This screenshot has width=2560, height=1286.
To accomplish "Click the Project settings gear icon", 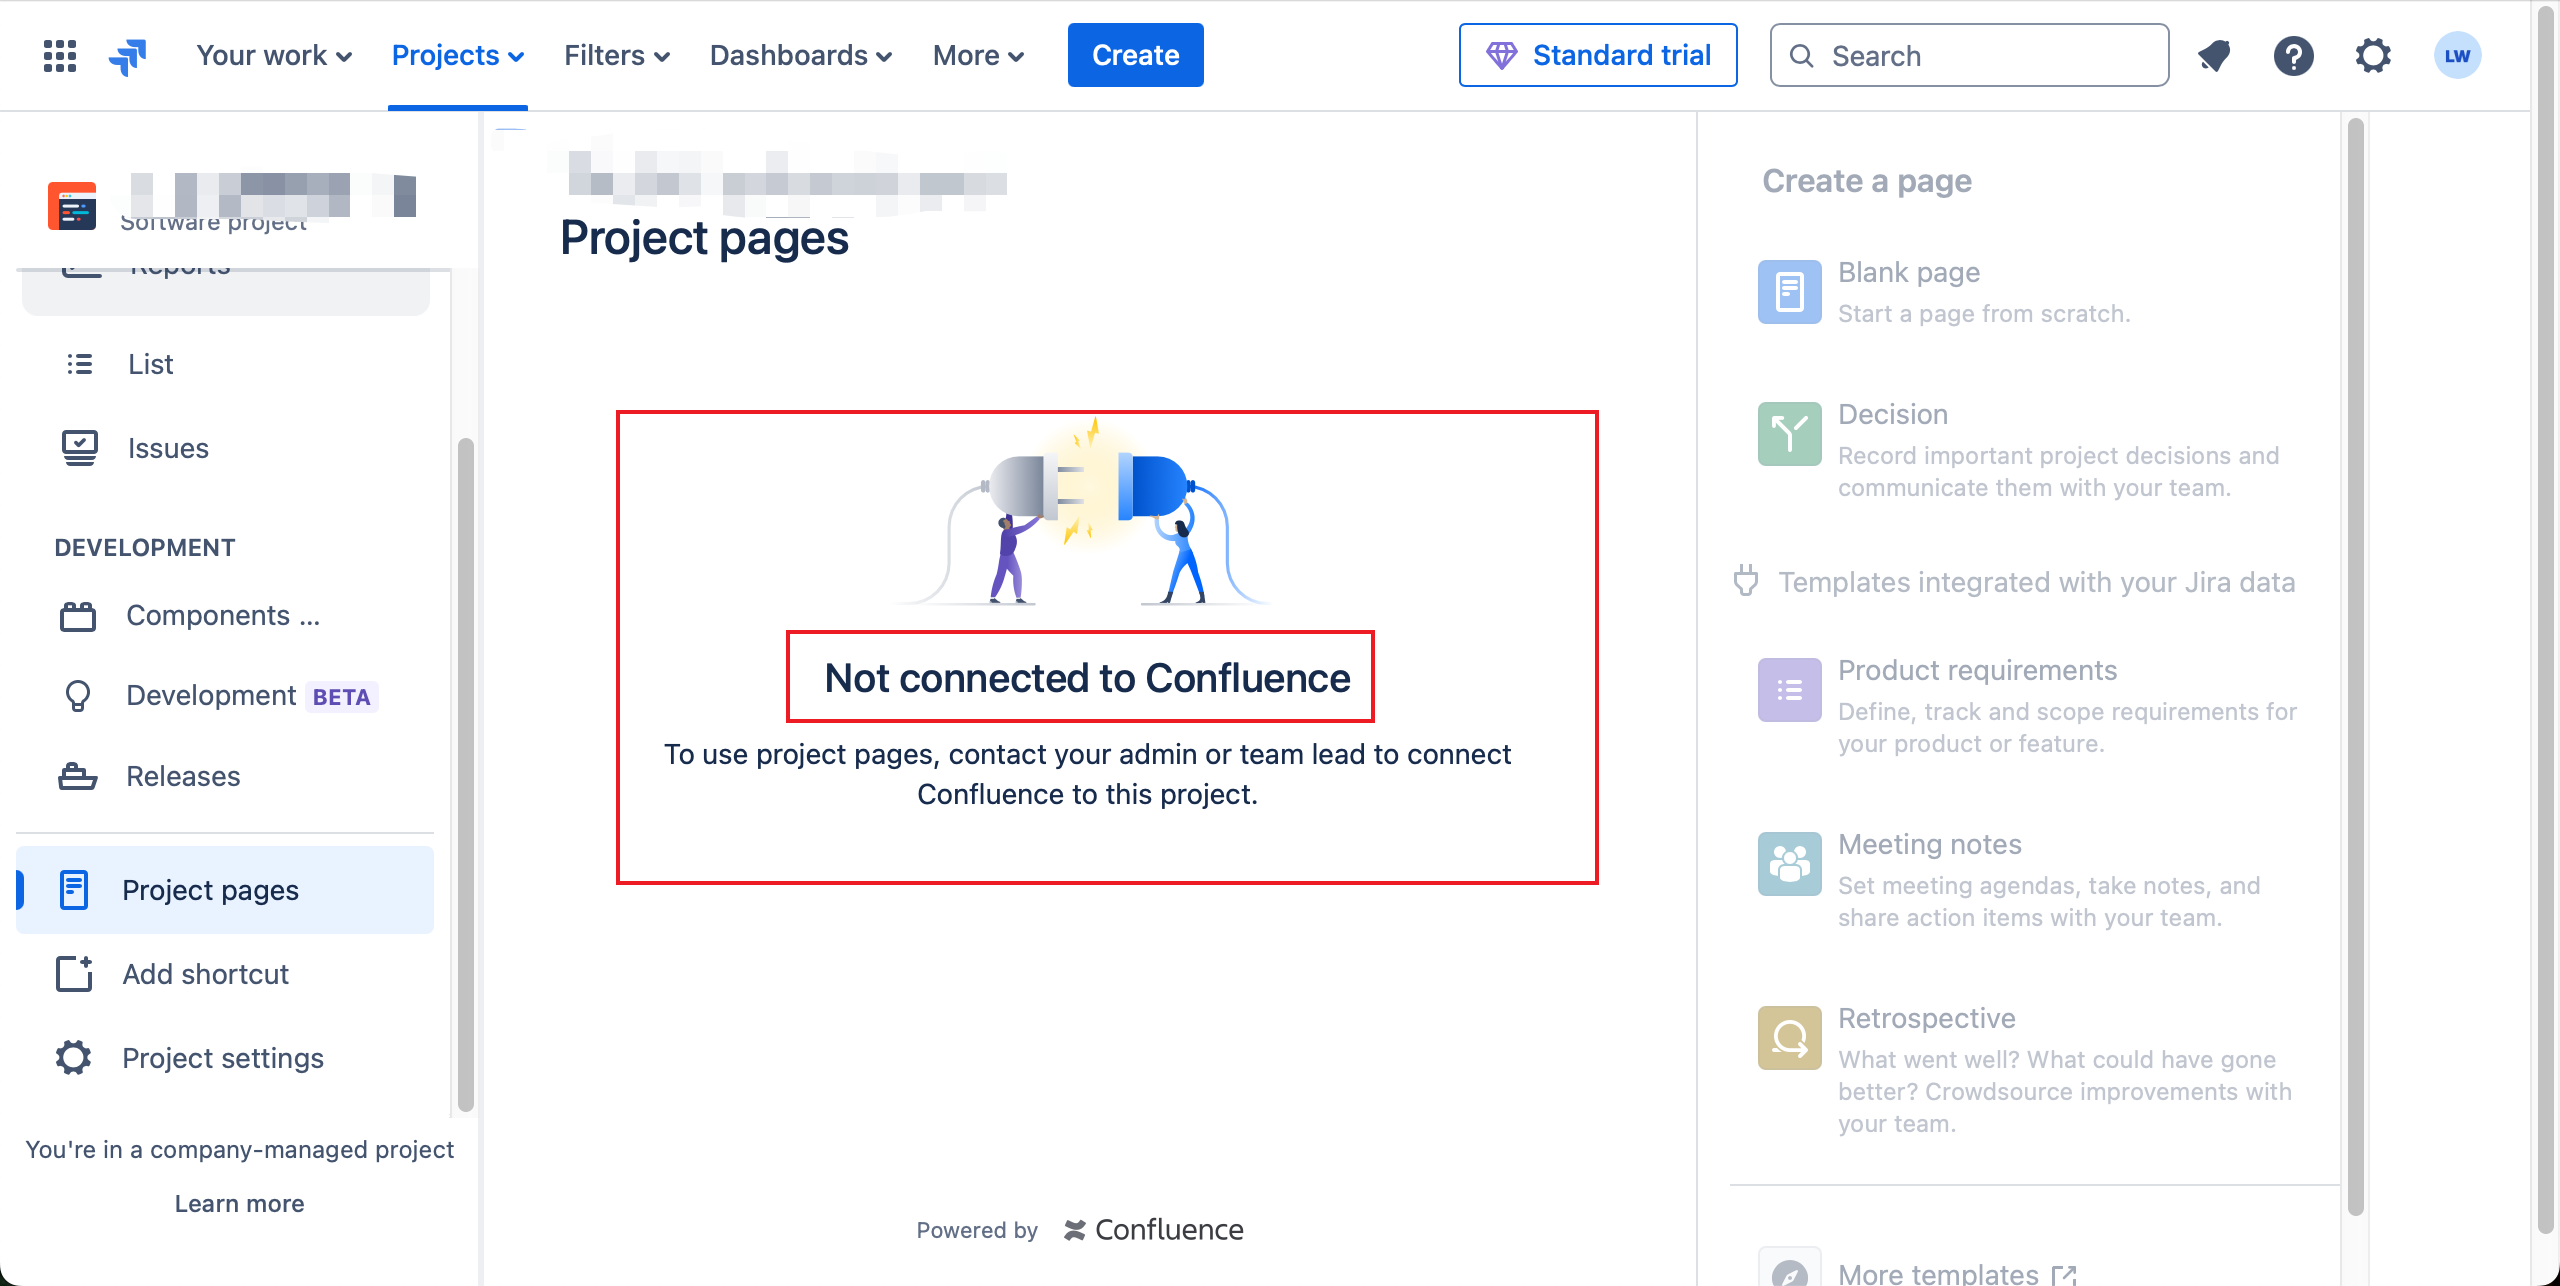I will (x=74, y=1058).
